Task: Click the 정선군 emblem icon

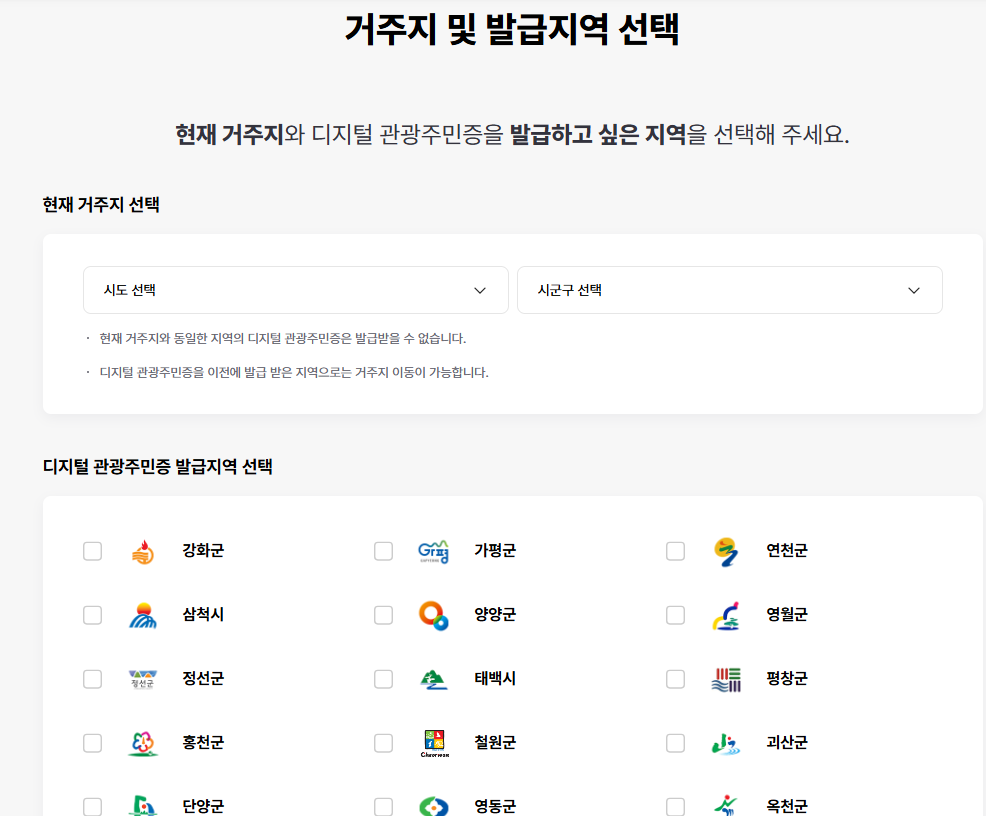Action: tap(143, 679)
